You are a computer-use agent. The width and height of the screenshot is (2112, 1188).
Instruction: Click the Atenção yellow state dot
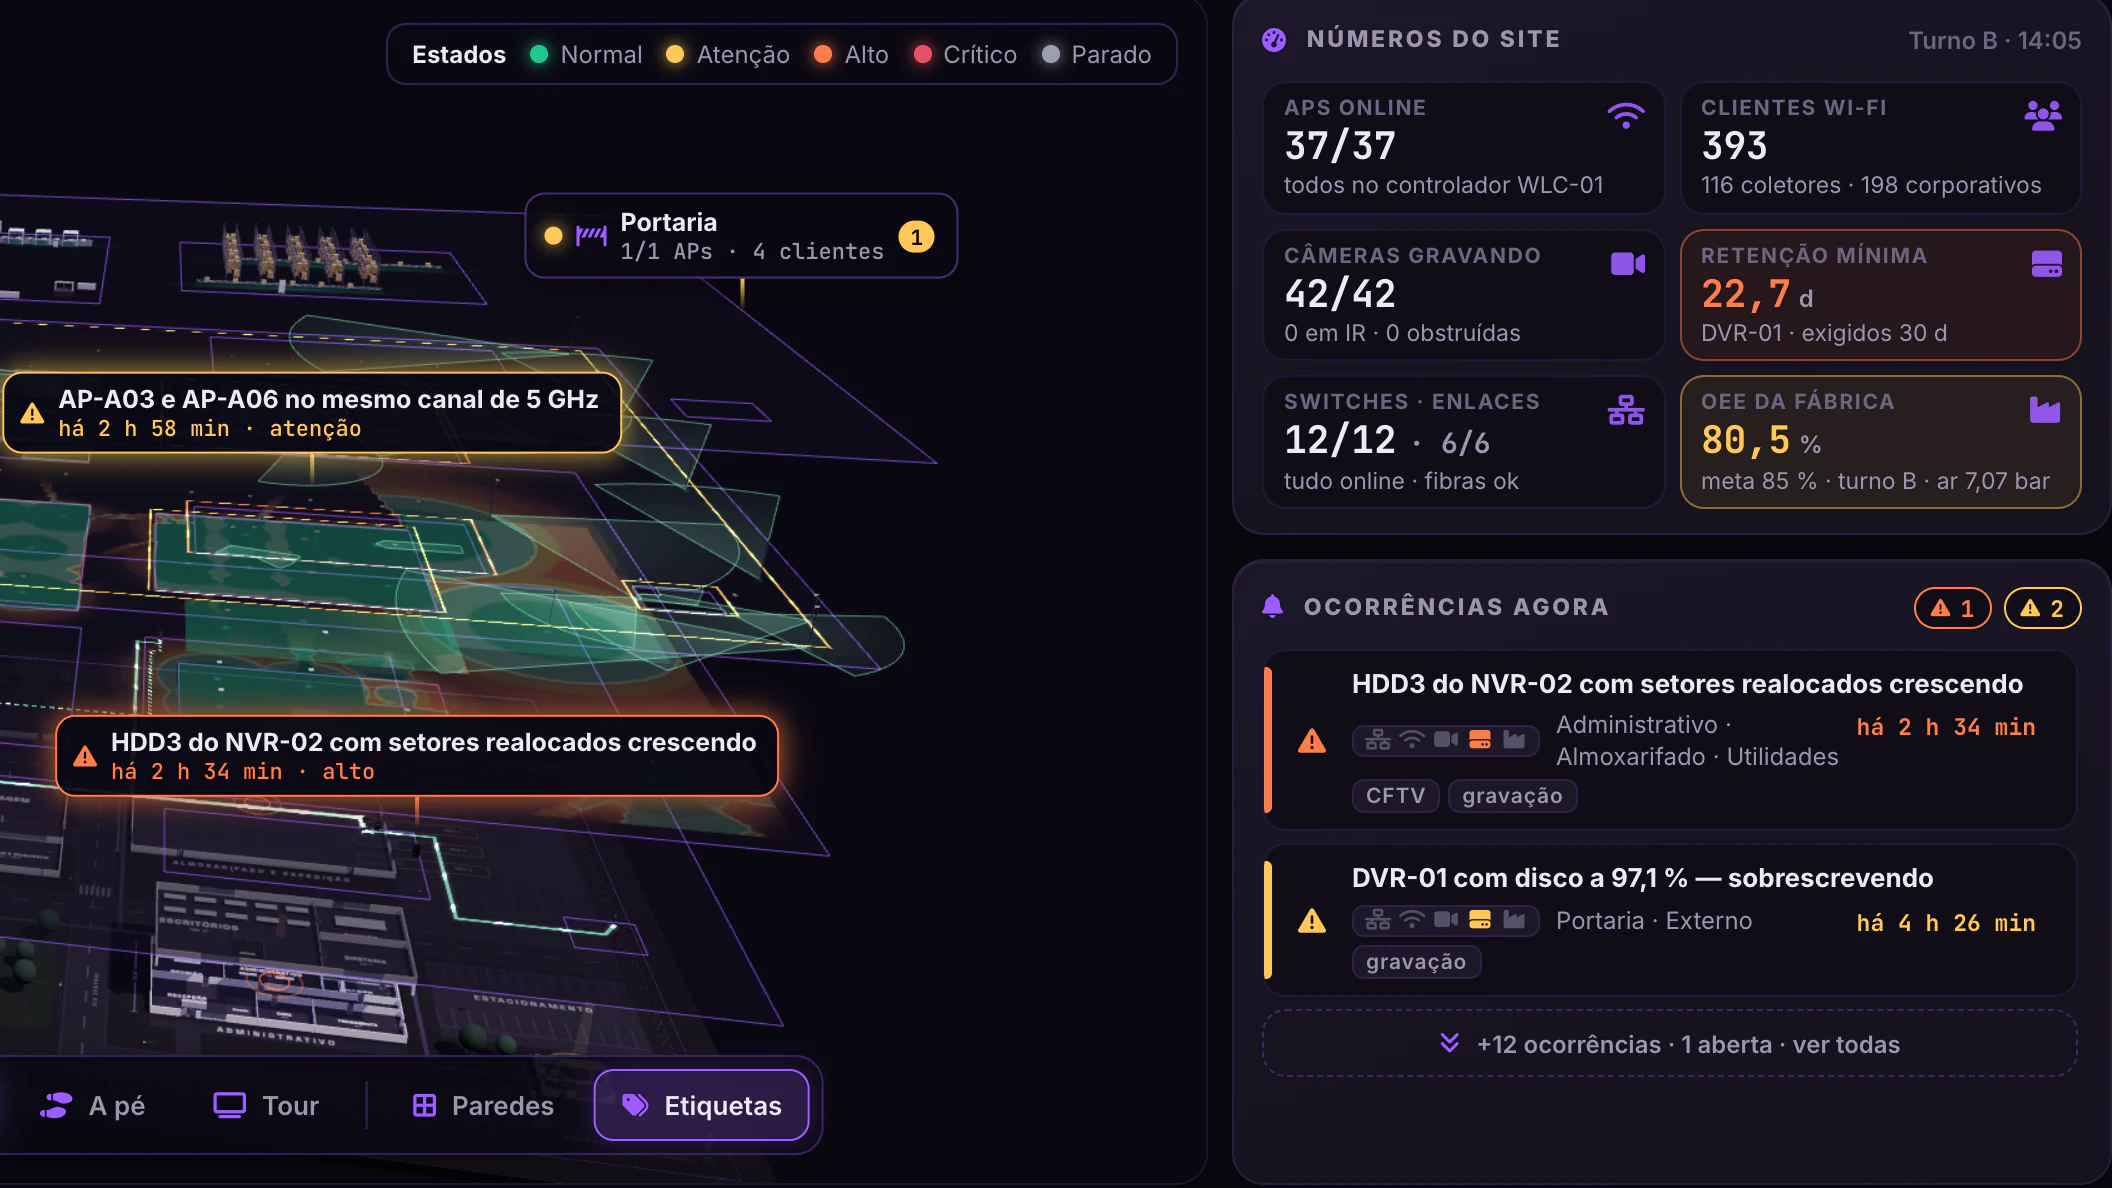(675, 54)
